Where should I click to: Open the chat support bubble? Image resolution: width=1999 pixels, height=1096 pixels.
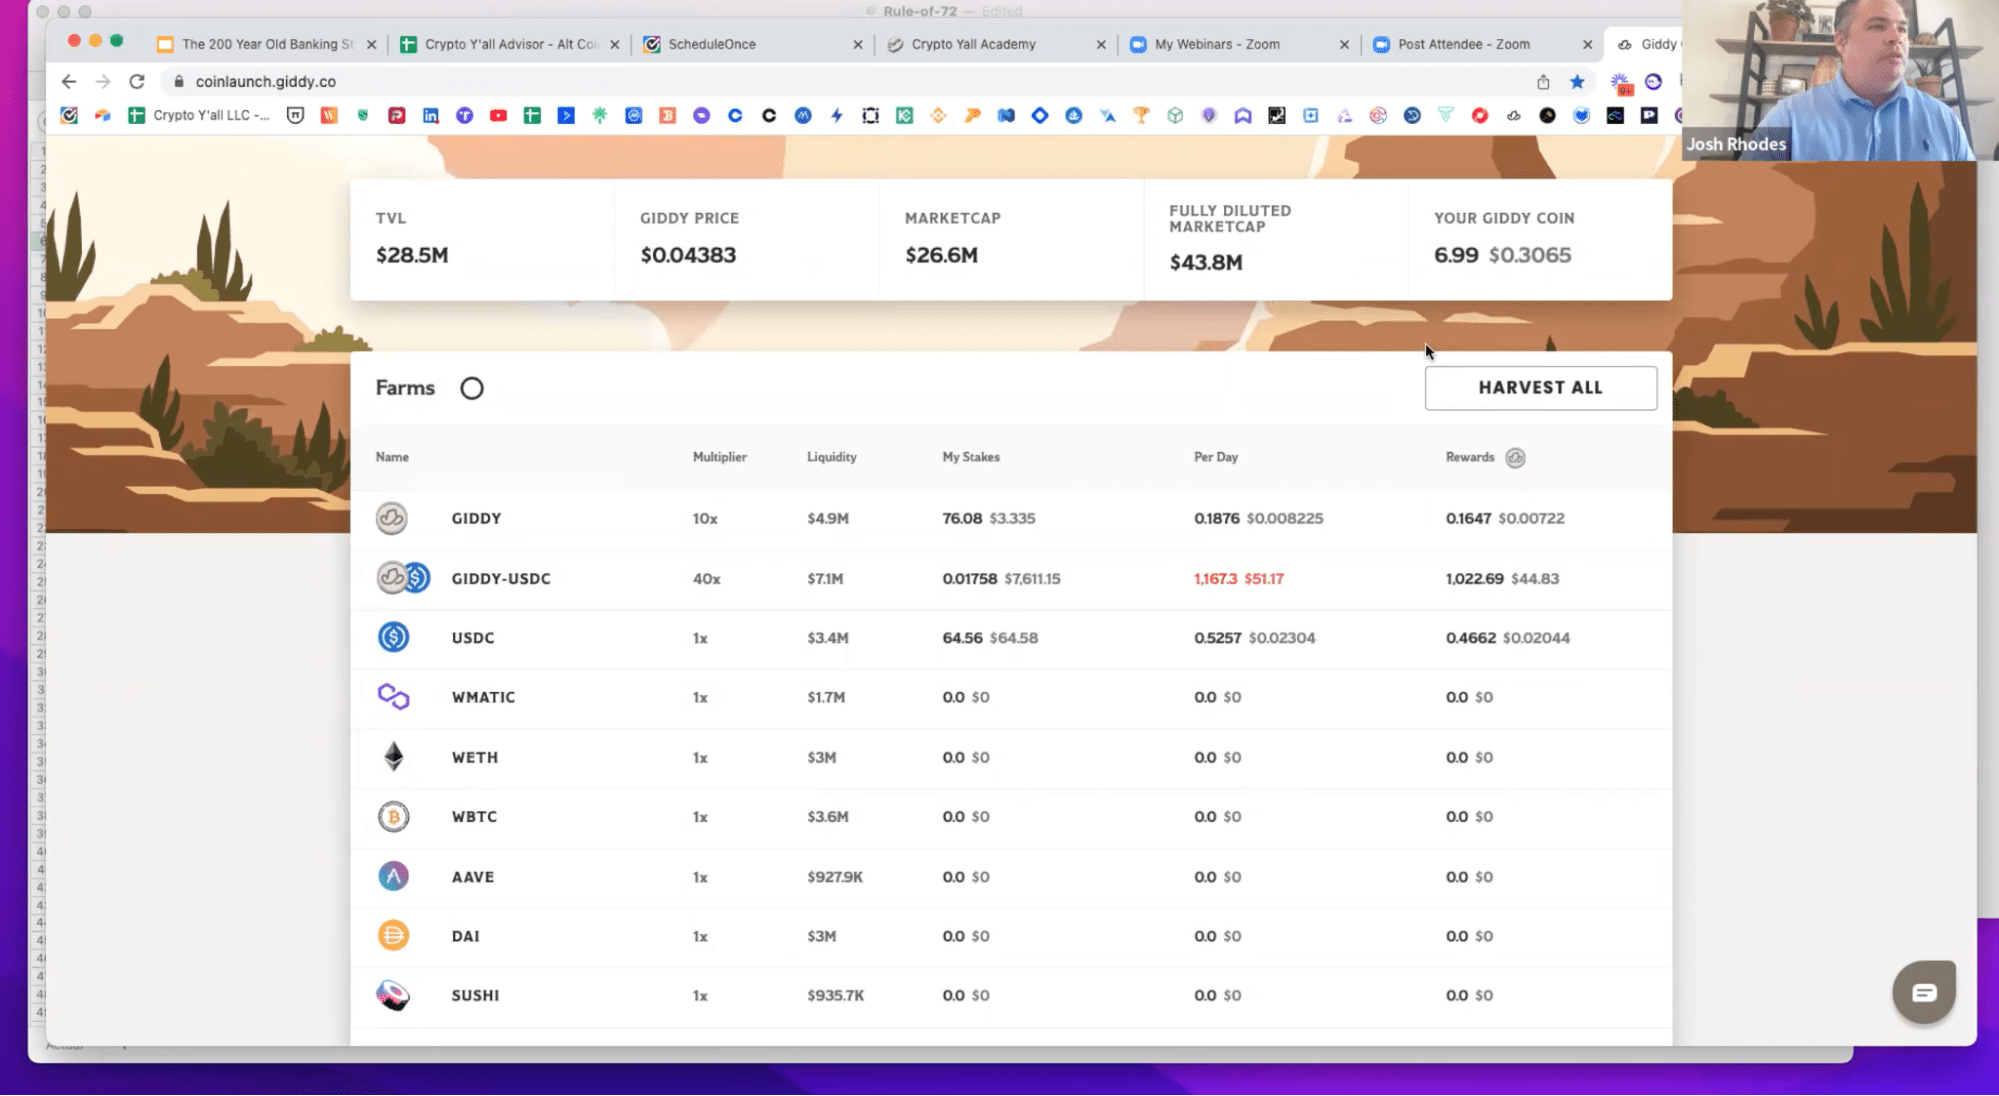tap(1923, 992)
